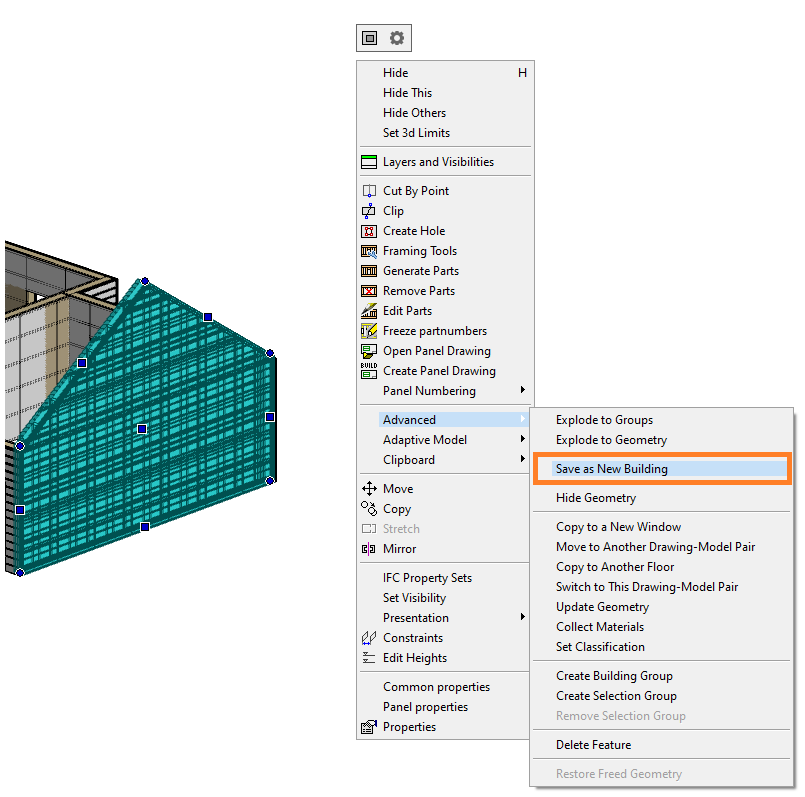Choose Explode to Groups
The width and height of the screenshot is (805, 797).
604,420
